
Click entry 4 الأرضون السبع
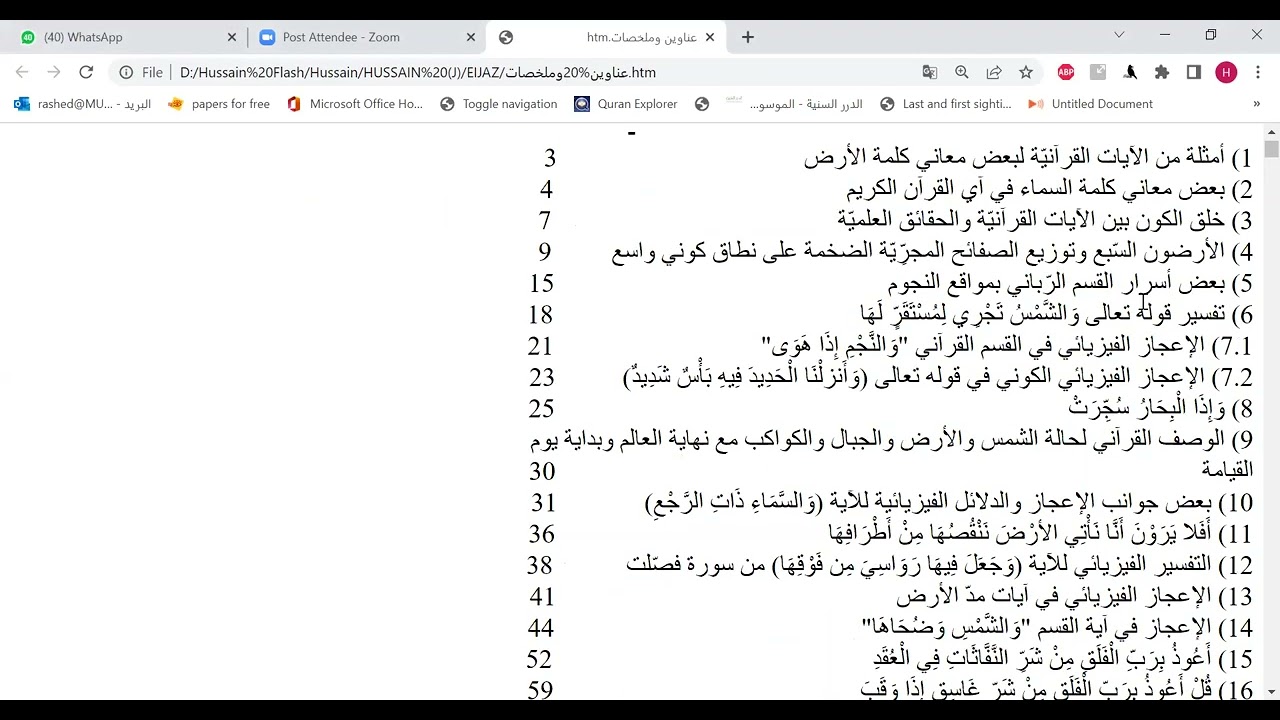[x=932, y=251]
